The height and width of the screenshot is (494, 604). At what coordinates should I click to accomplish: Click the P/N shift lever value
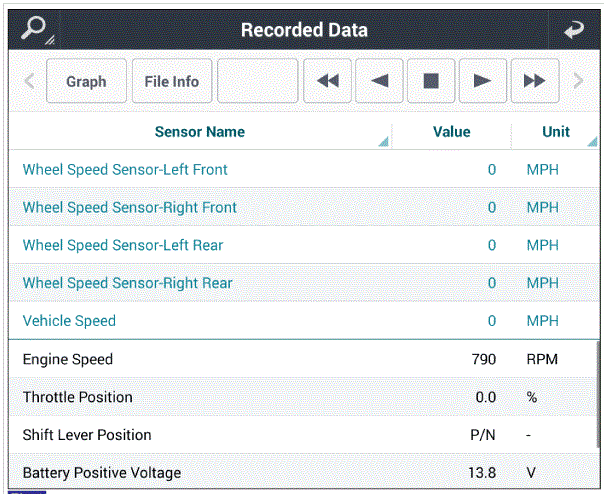click(x=483, y=435)
